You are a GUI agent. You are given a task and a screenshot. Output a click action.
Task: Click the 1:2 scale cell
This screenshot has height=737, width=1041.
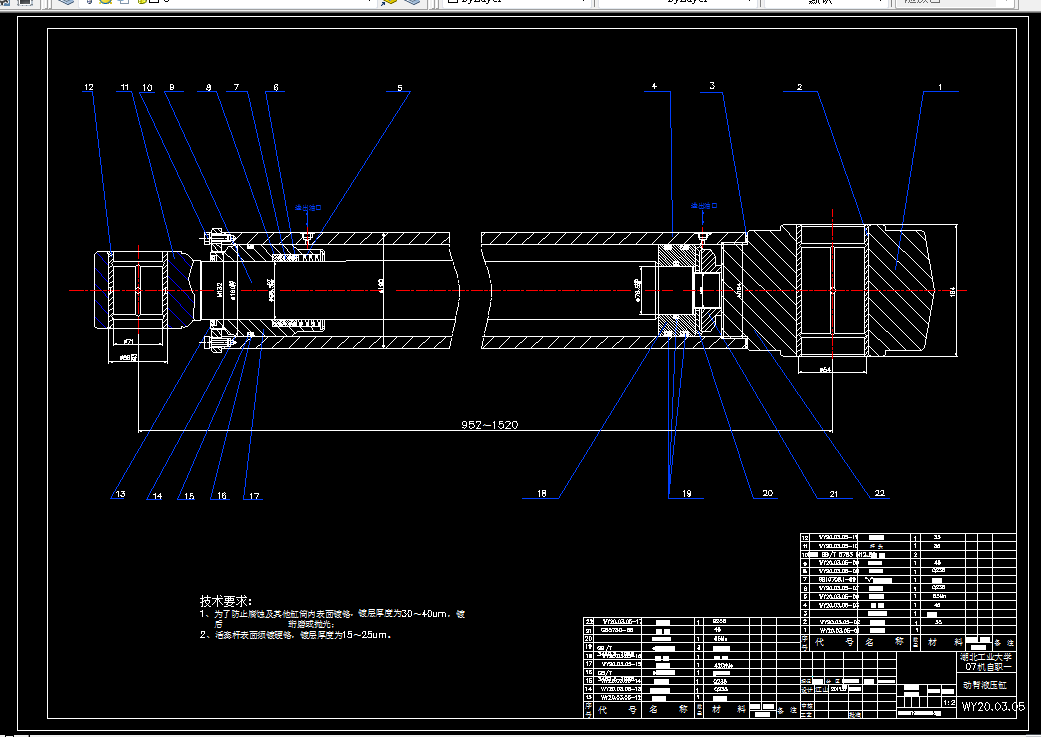[x=949, y=702]
